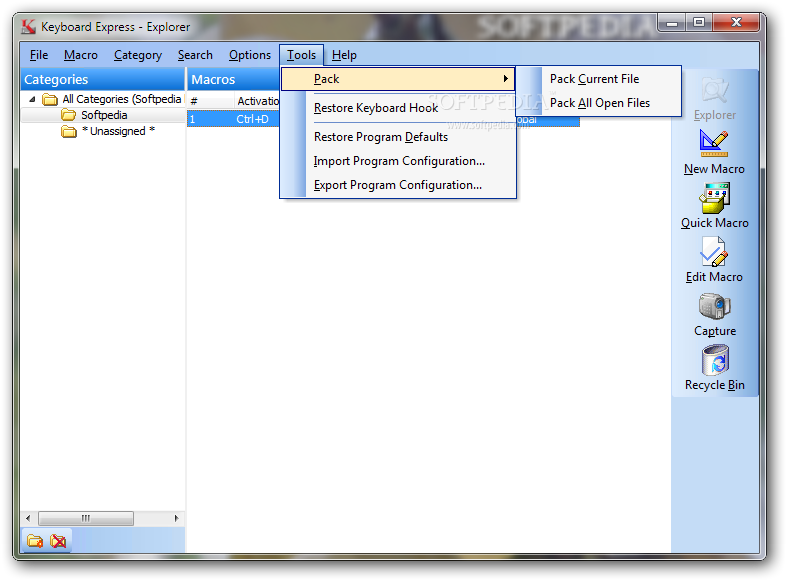The image size is (787, 581).
Task: Click the Pack submenu arrow
Action: coord(505,78)
